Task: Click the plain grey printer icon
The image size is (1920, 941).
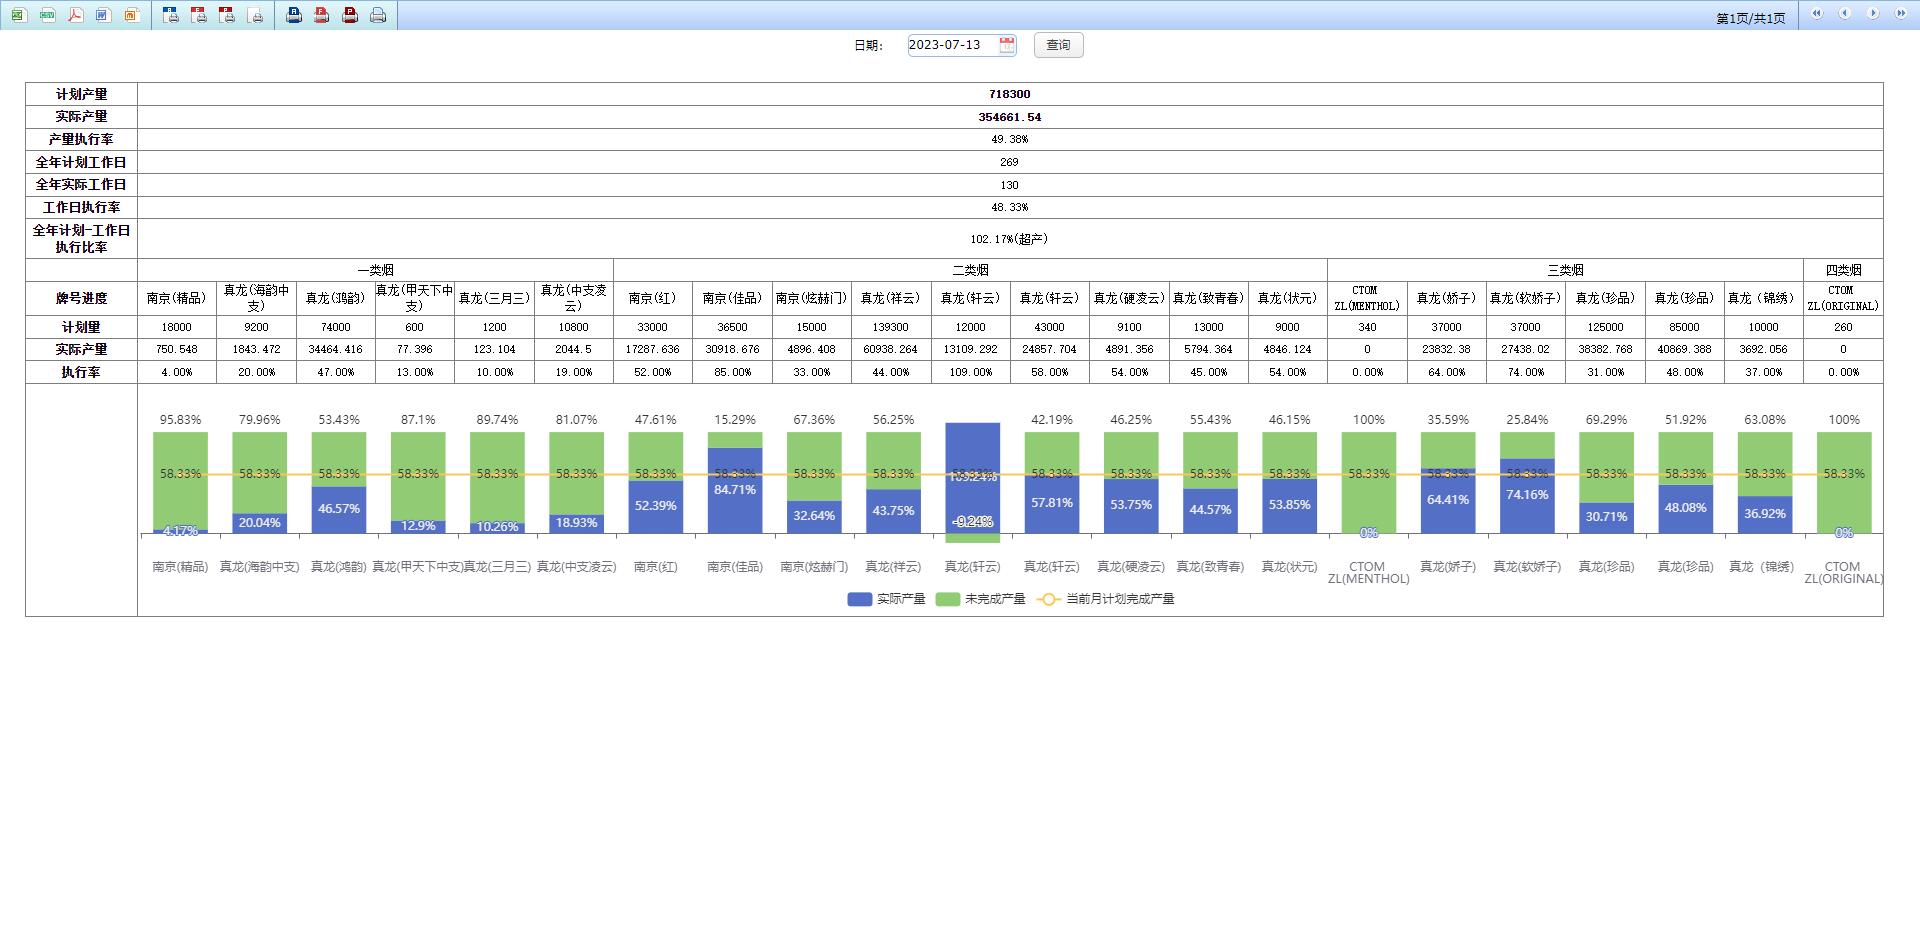Action: (378, 15)
